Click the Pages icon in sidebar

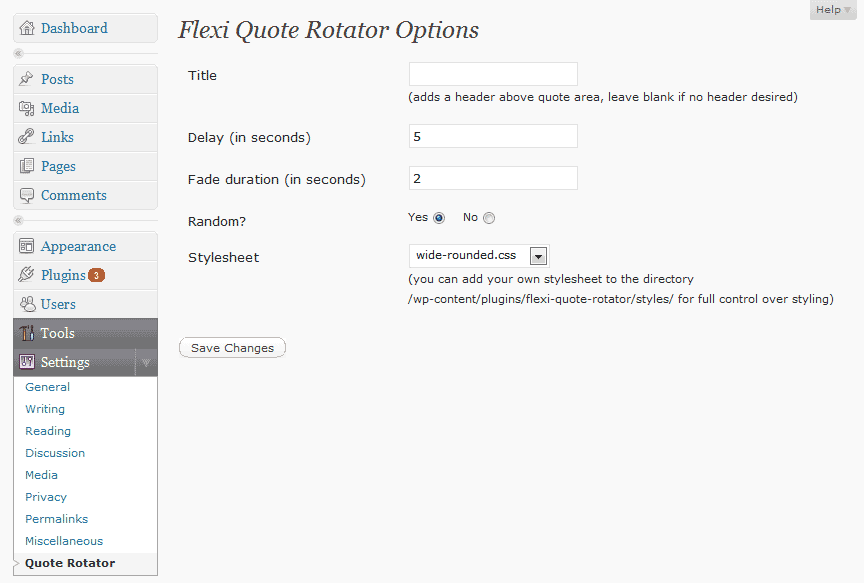(x=27, y=166)
